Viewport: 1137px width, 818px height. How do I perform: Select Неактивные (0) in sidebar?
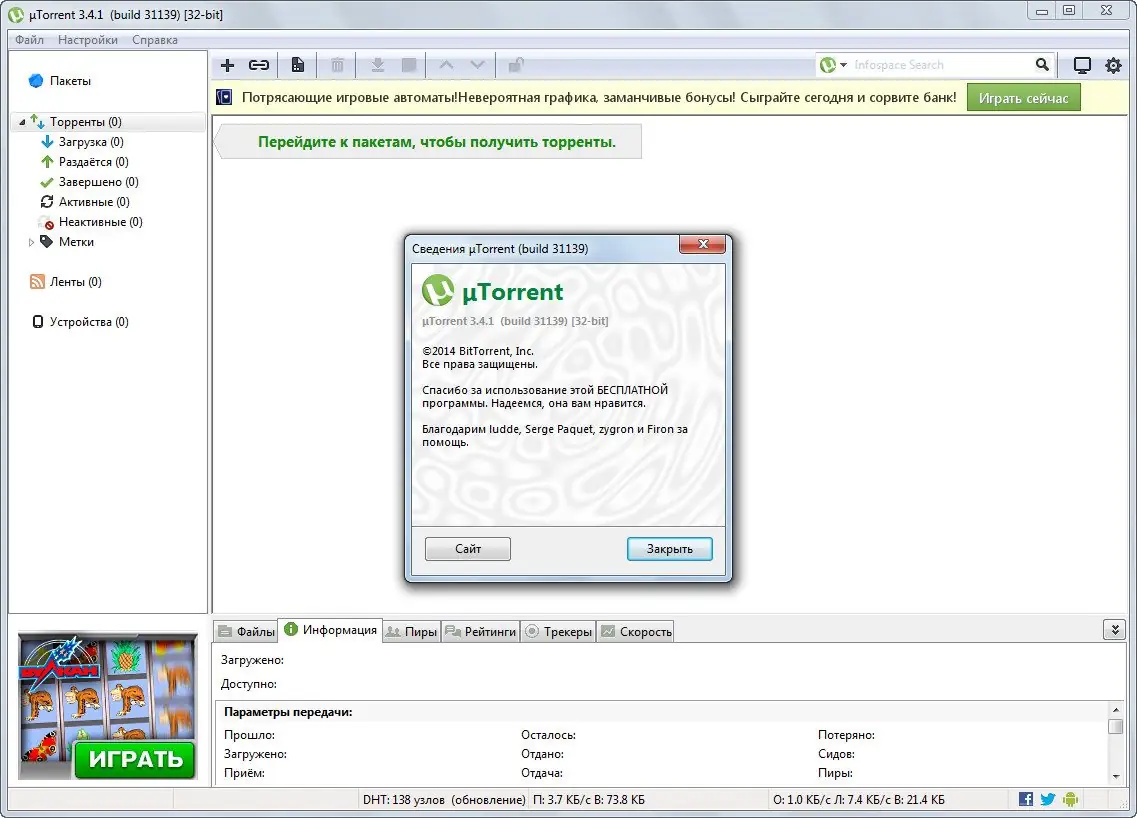coord(100,222)
